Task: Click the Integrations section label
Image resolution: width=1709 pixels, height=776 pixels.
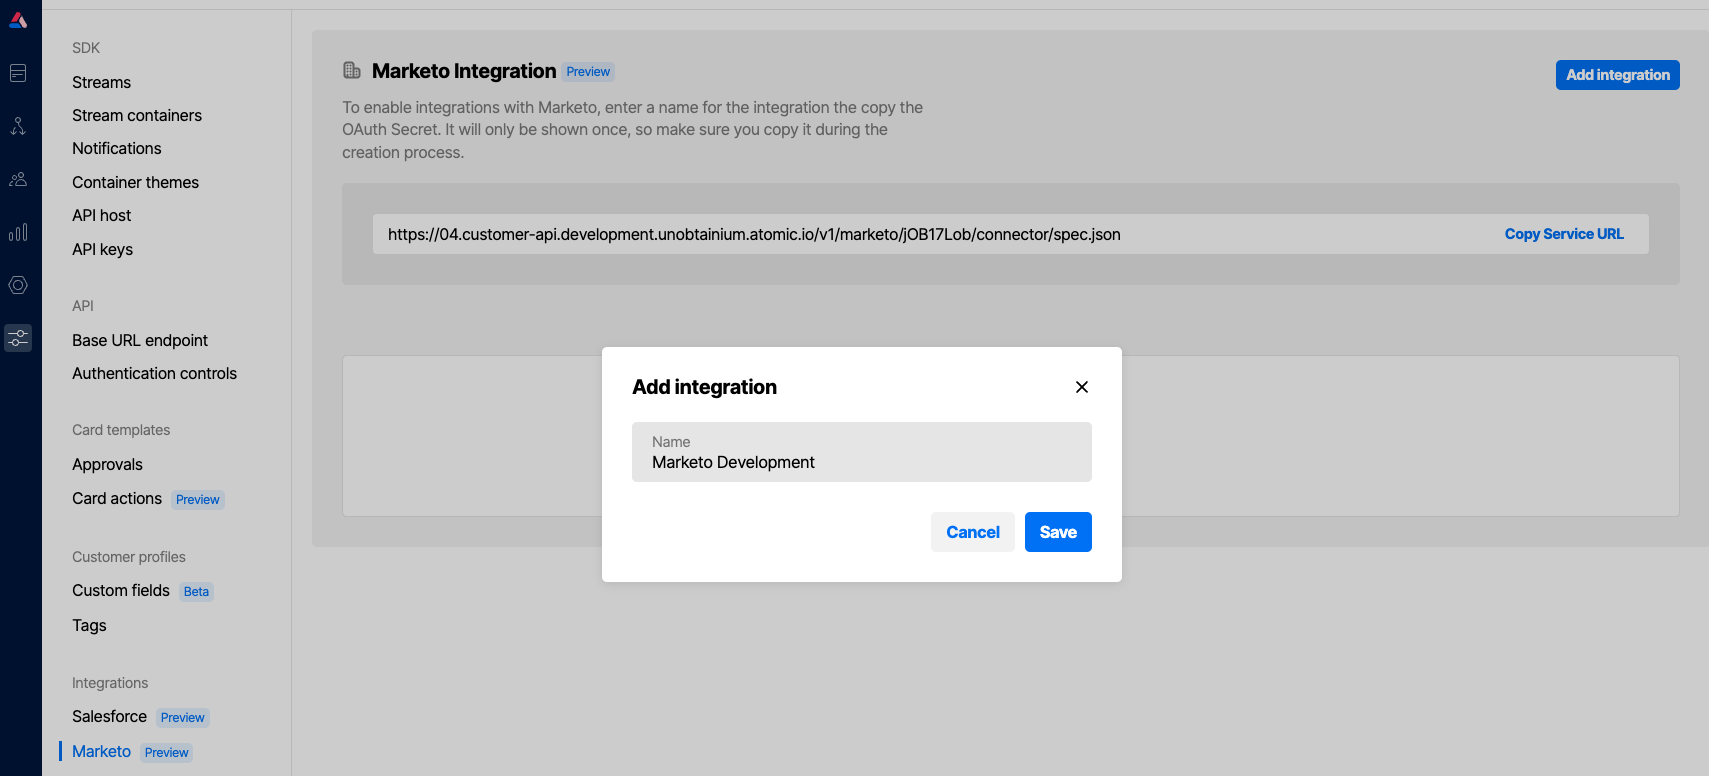Action: tap(110, 683)
